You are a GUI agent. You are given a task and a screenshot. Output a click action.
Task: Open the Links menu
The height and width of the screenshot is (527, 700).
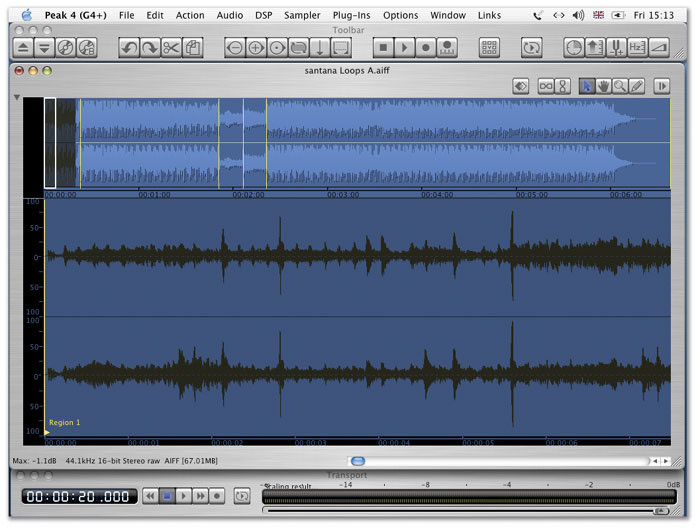pyautogui.click(x=489, y=15)
